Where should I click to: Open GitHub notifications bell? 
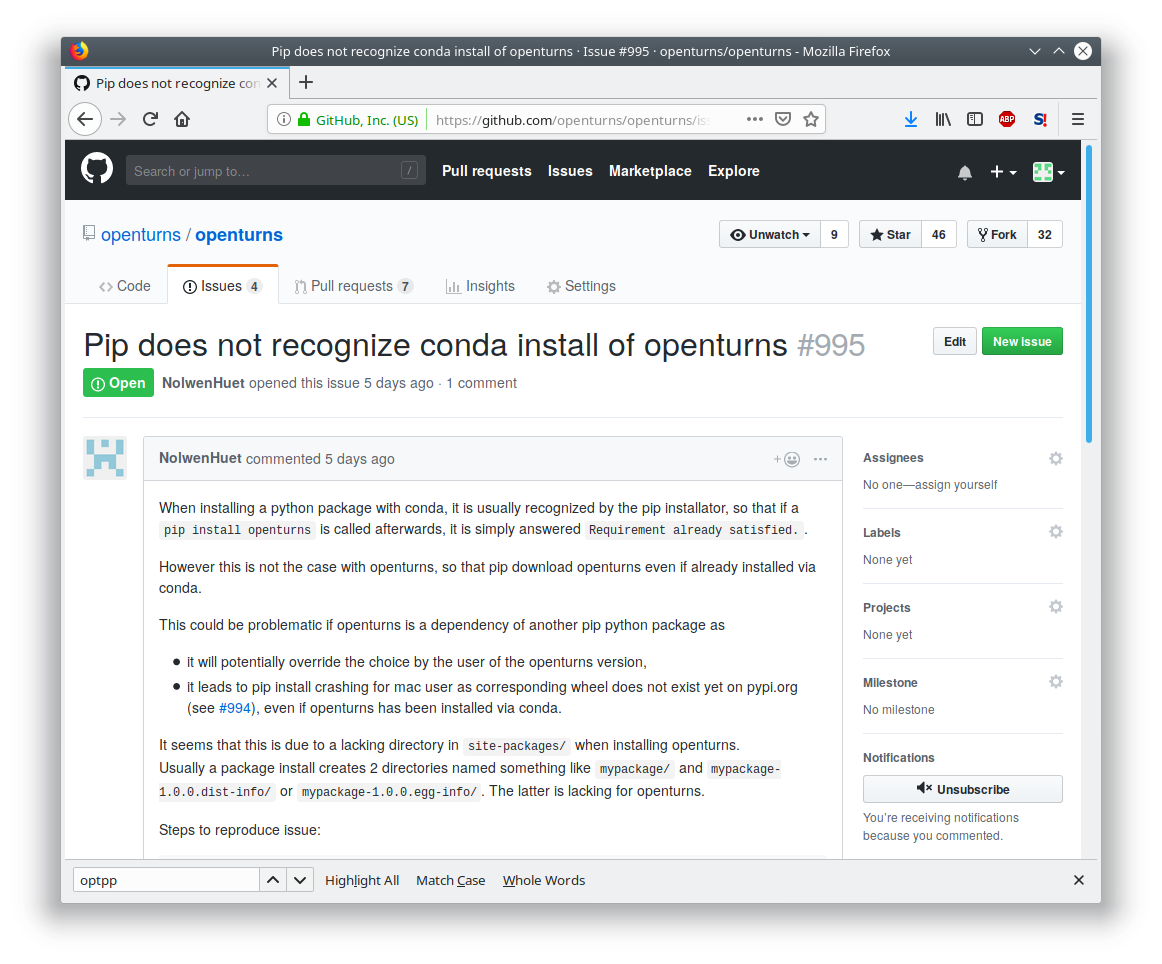964,172
